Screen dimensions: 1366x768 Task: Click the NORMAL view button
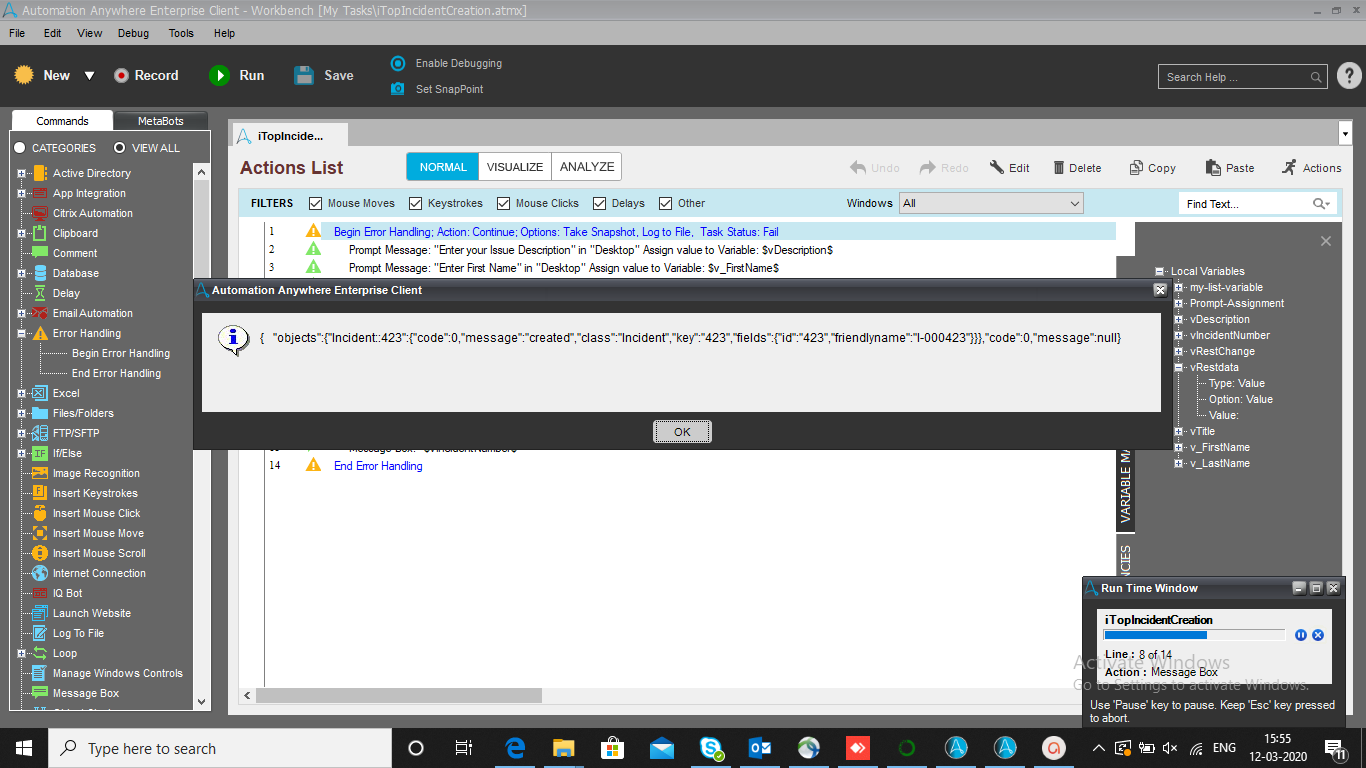[443, 167]
